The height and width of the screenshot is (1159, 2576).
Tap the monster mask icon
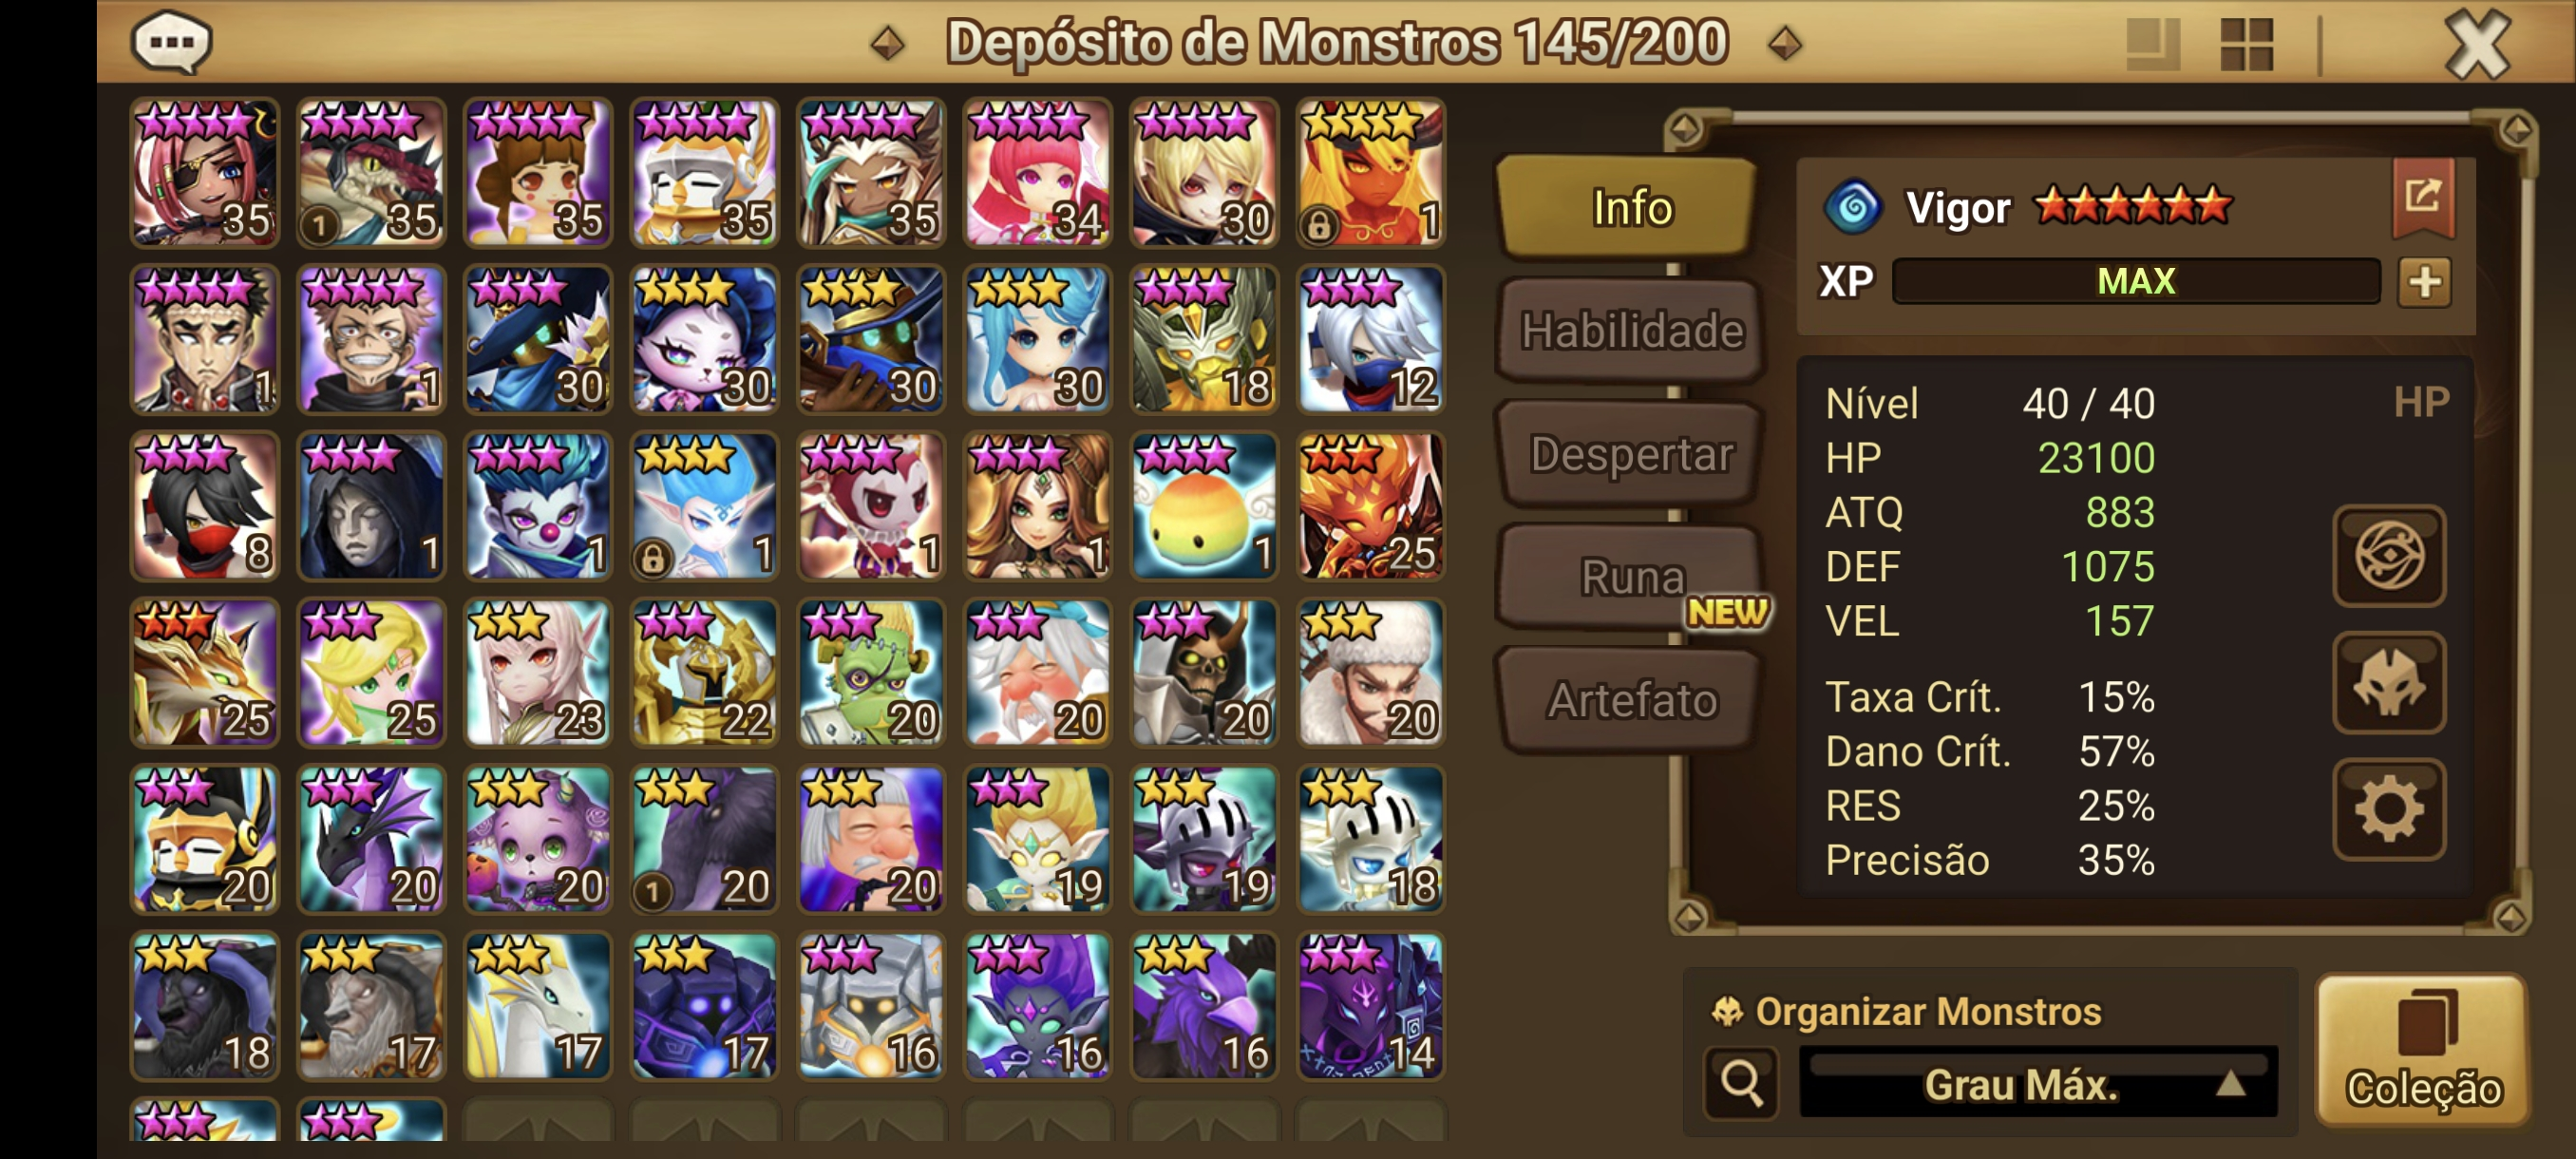tap(2388, 683)
